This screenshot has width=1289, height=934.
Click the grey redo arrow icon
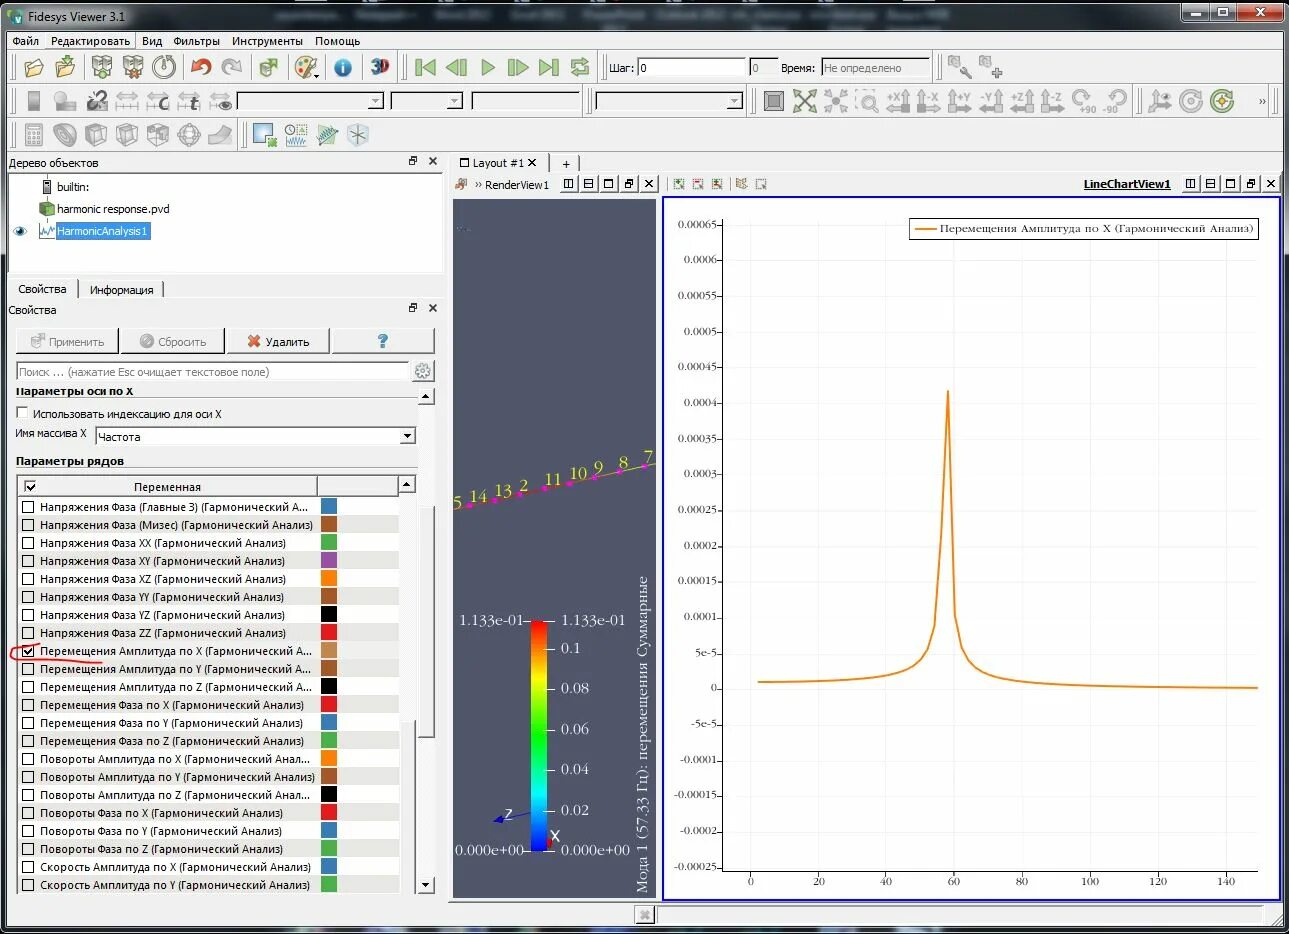(232, 67)
